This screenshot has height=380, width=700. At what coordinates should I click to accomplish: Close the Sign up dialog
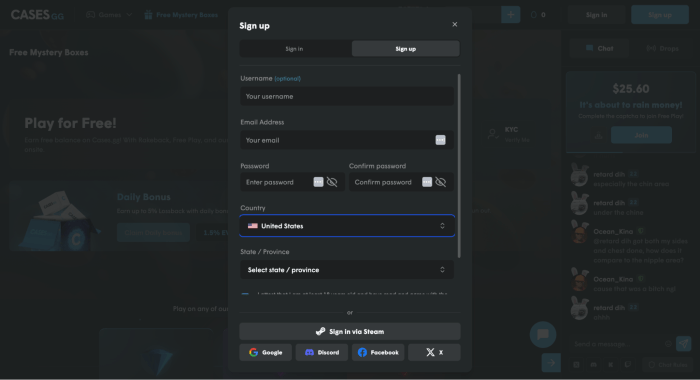pos(454,25)
